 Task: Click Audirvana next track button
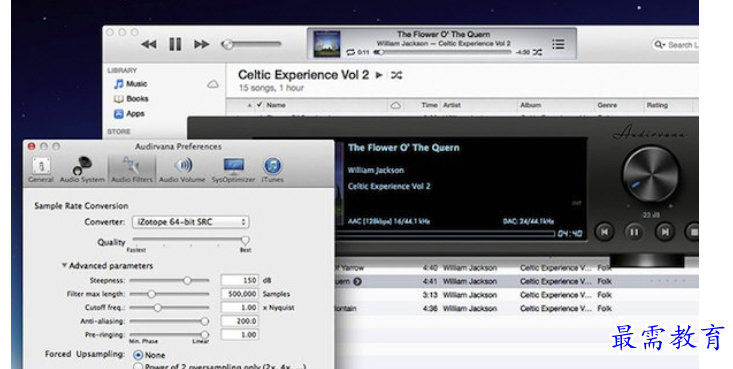(x=664, y=232)
